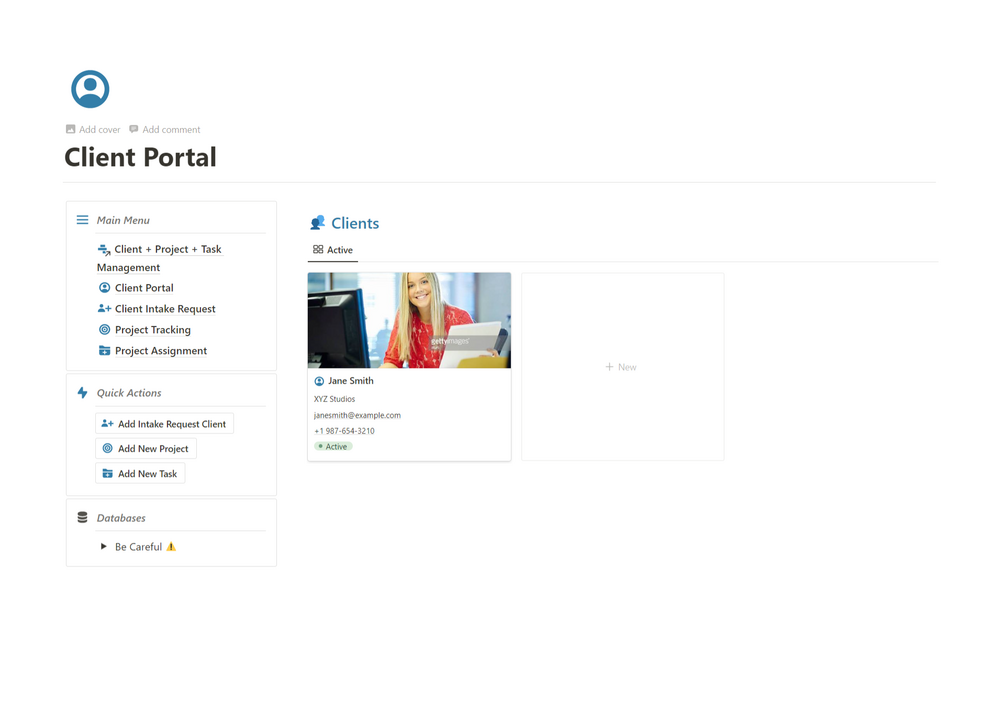Click the Add comment speech bubble icon

point(134,129)
